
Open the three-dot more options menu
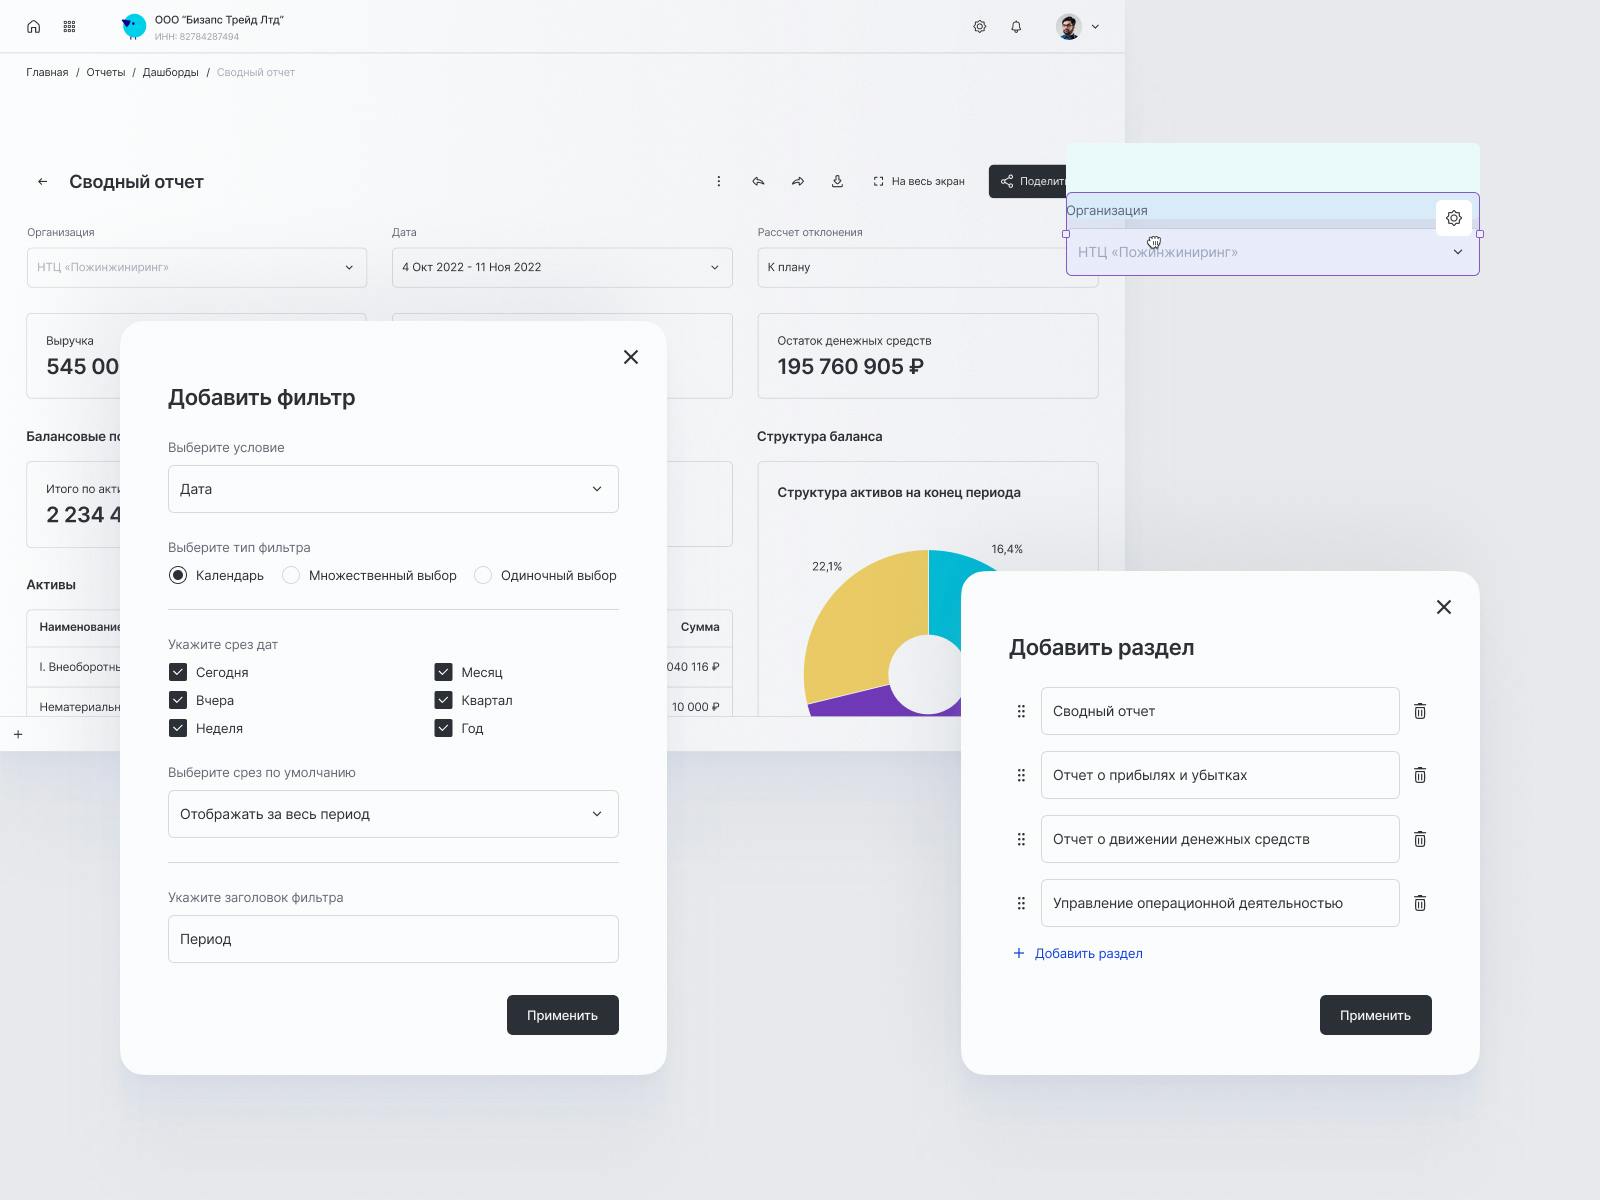pos(718,181)
